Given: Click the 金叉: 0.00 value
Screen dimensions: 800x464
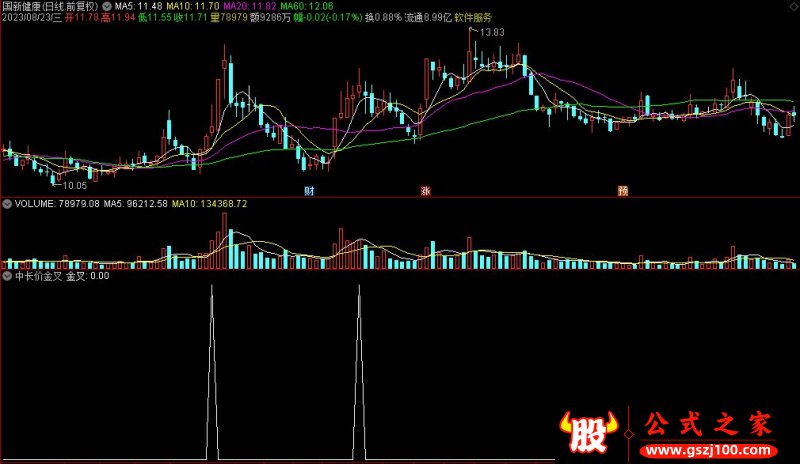Looking at the screenshot, I should [87, 276].
